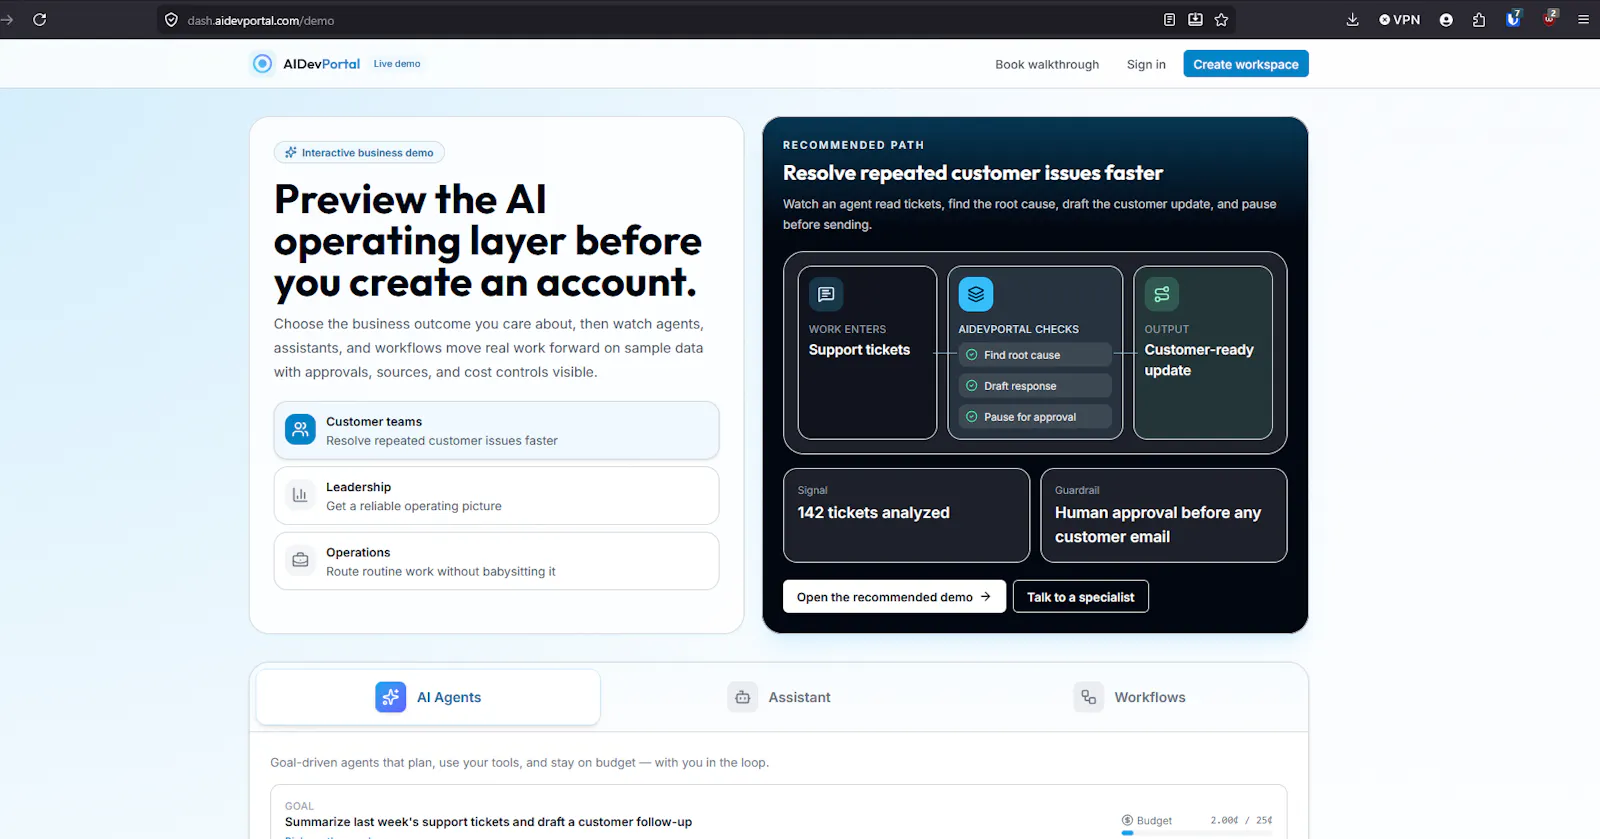The height and width of the screenshot is (839, 1600).
Task: Click the Create workspace button
Action: [x=1246, y=64]
